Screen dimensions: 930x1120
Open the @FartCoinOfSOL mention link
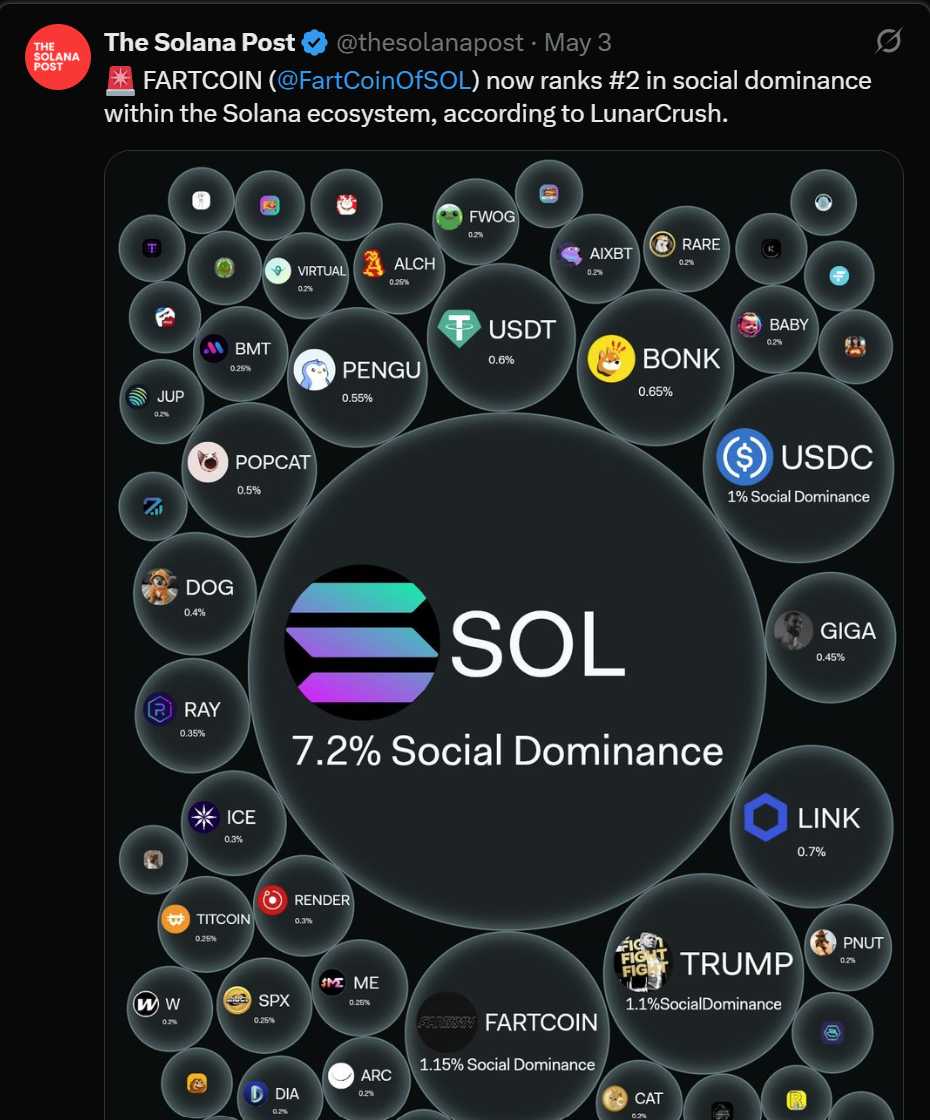(x=374, y=81)
